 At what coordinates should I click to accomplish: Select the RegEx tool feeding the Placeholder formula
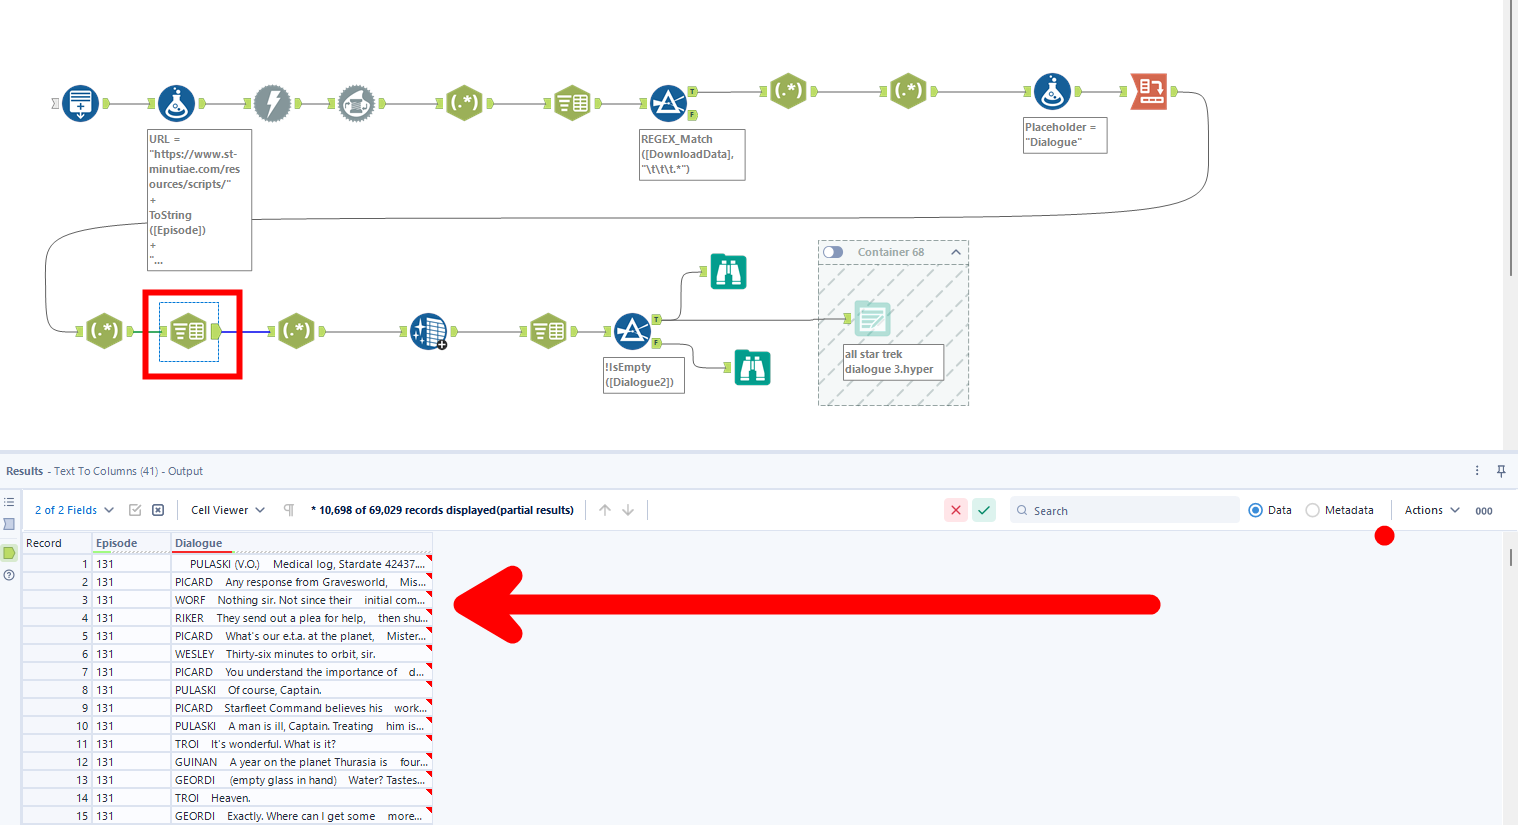click(908, 91)
